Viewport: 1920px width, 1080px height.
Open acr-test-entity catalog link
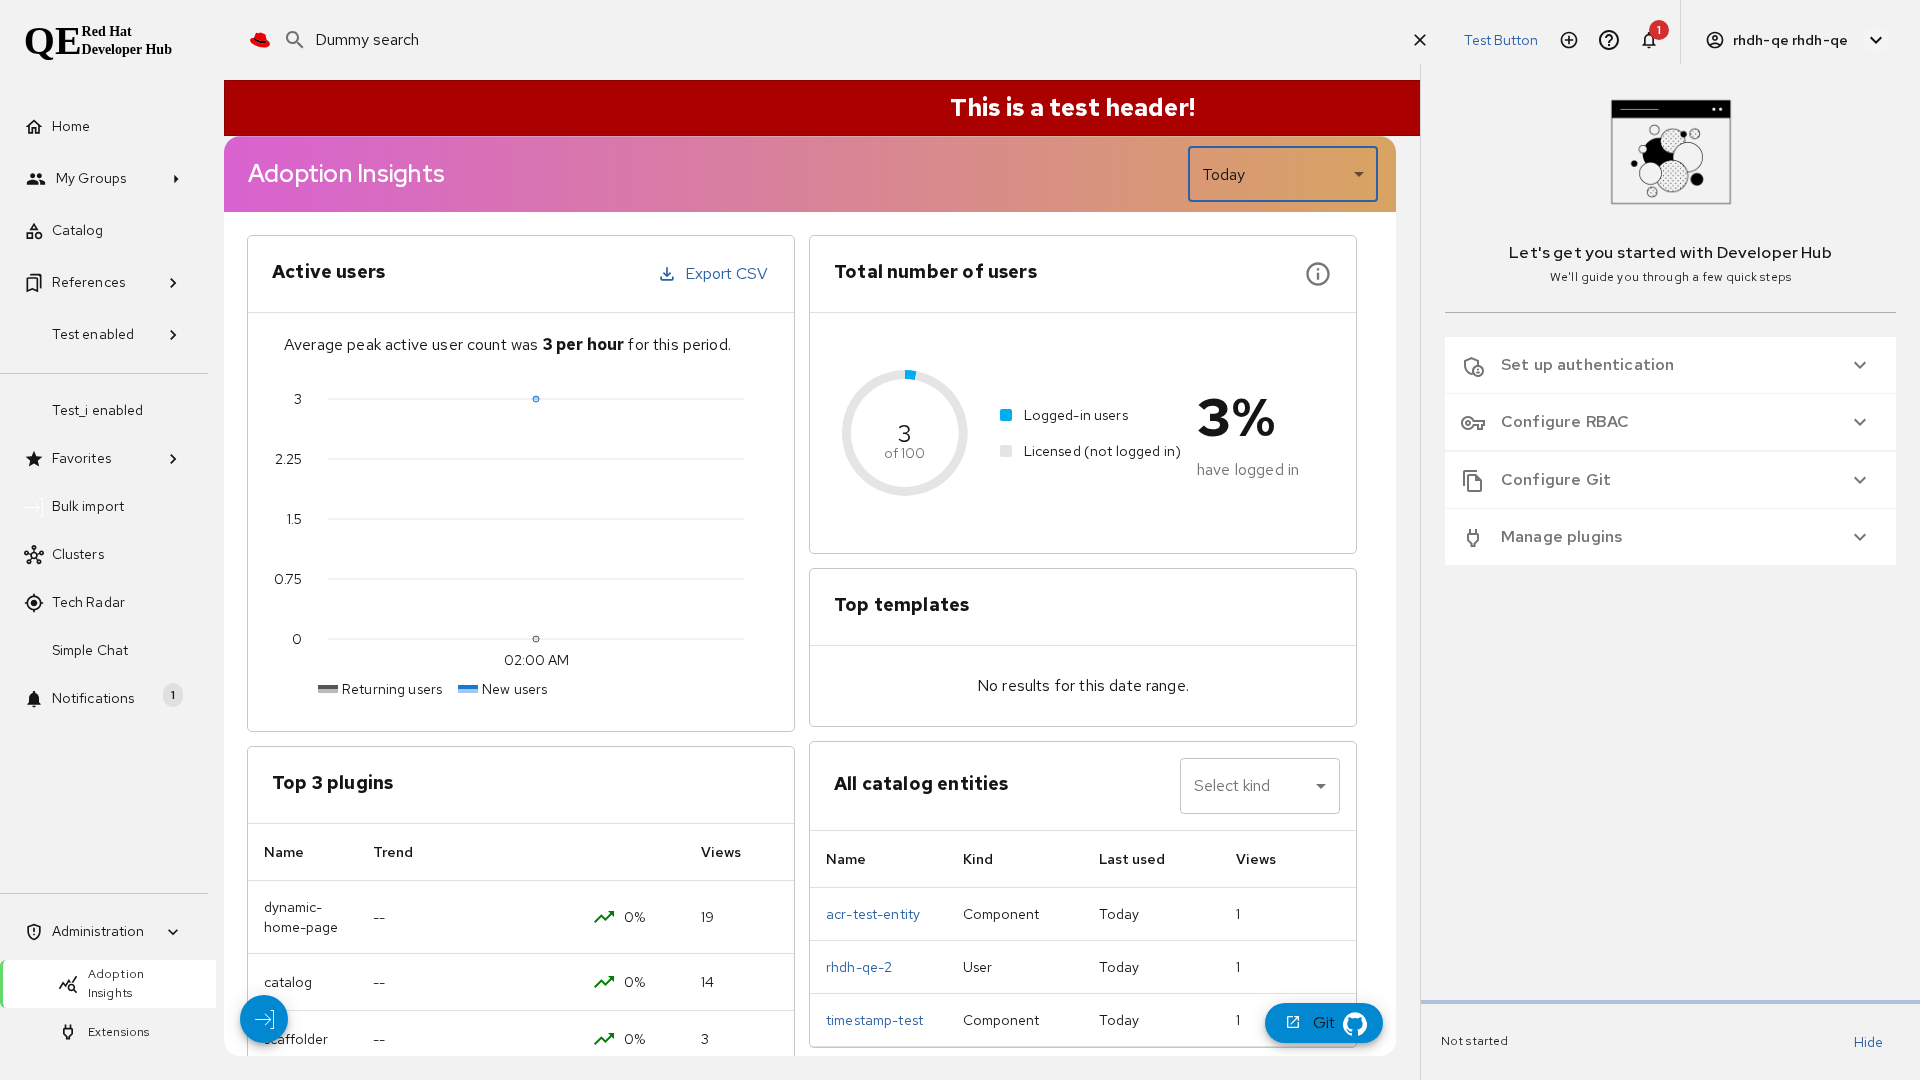[x=872, y=914]
